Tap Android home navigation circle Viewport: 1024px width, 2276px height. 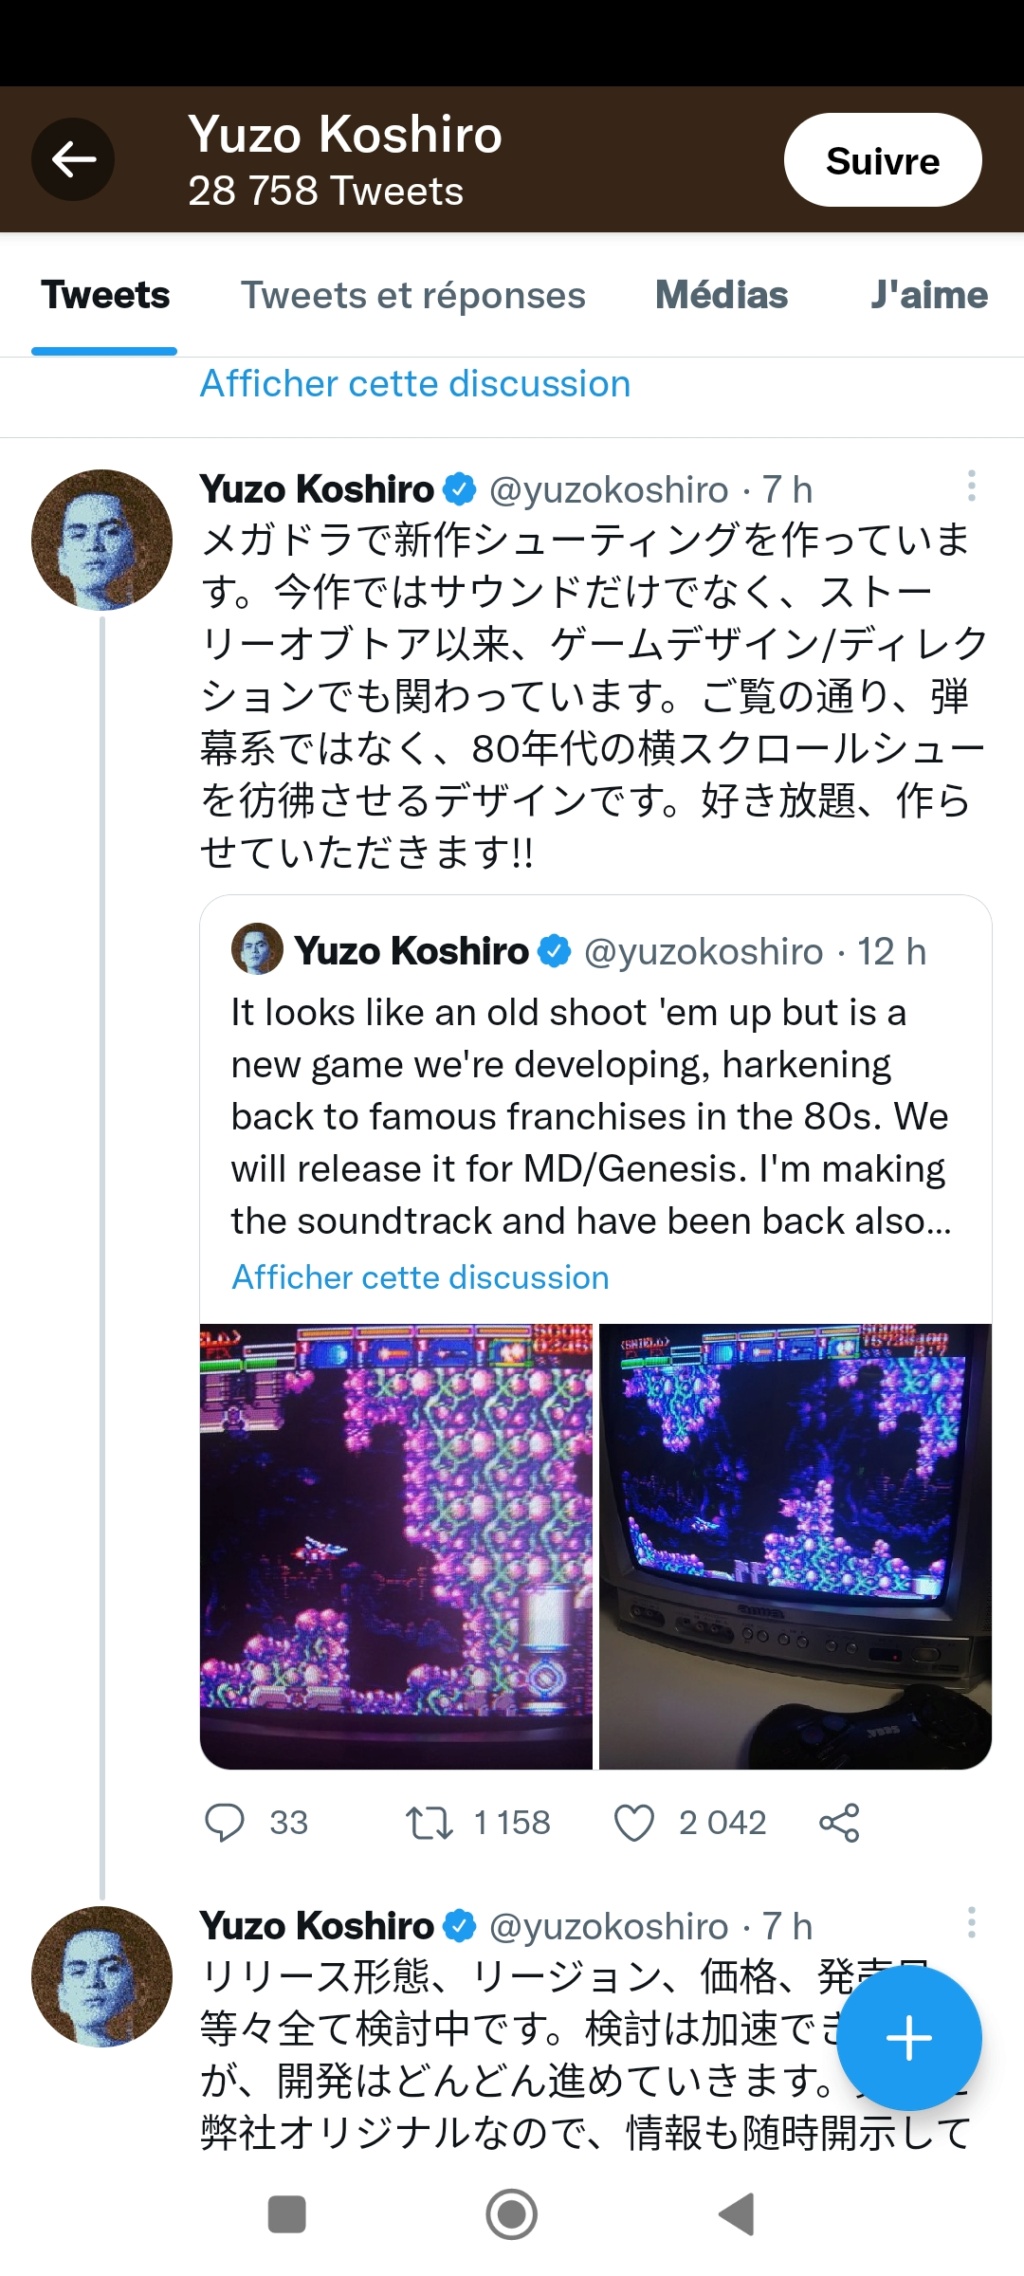511,2214
